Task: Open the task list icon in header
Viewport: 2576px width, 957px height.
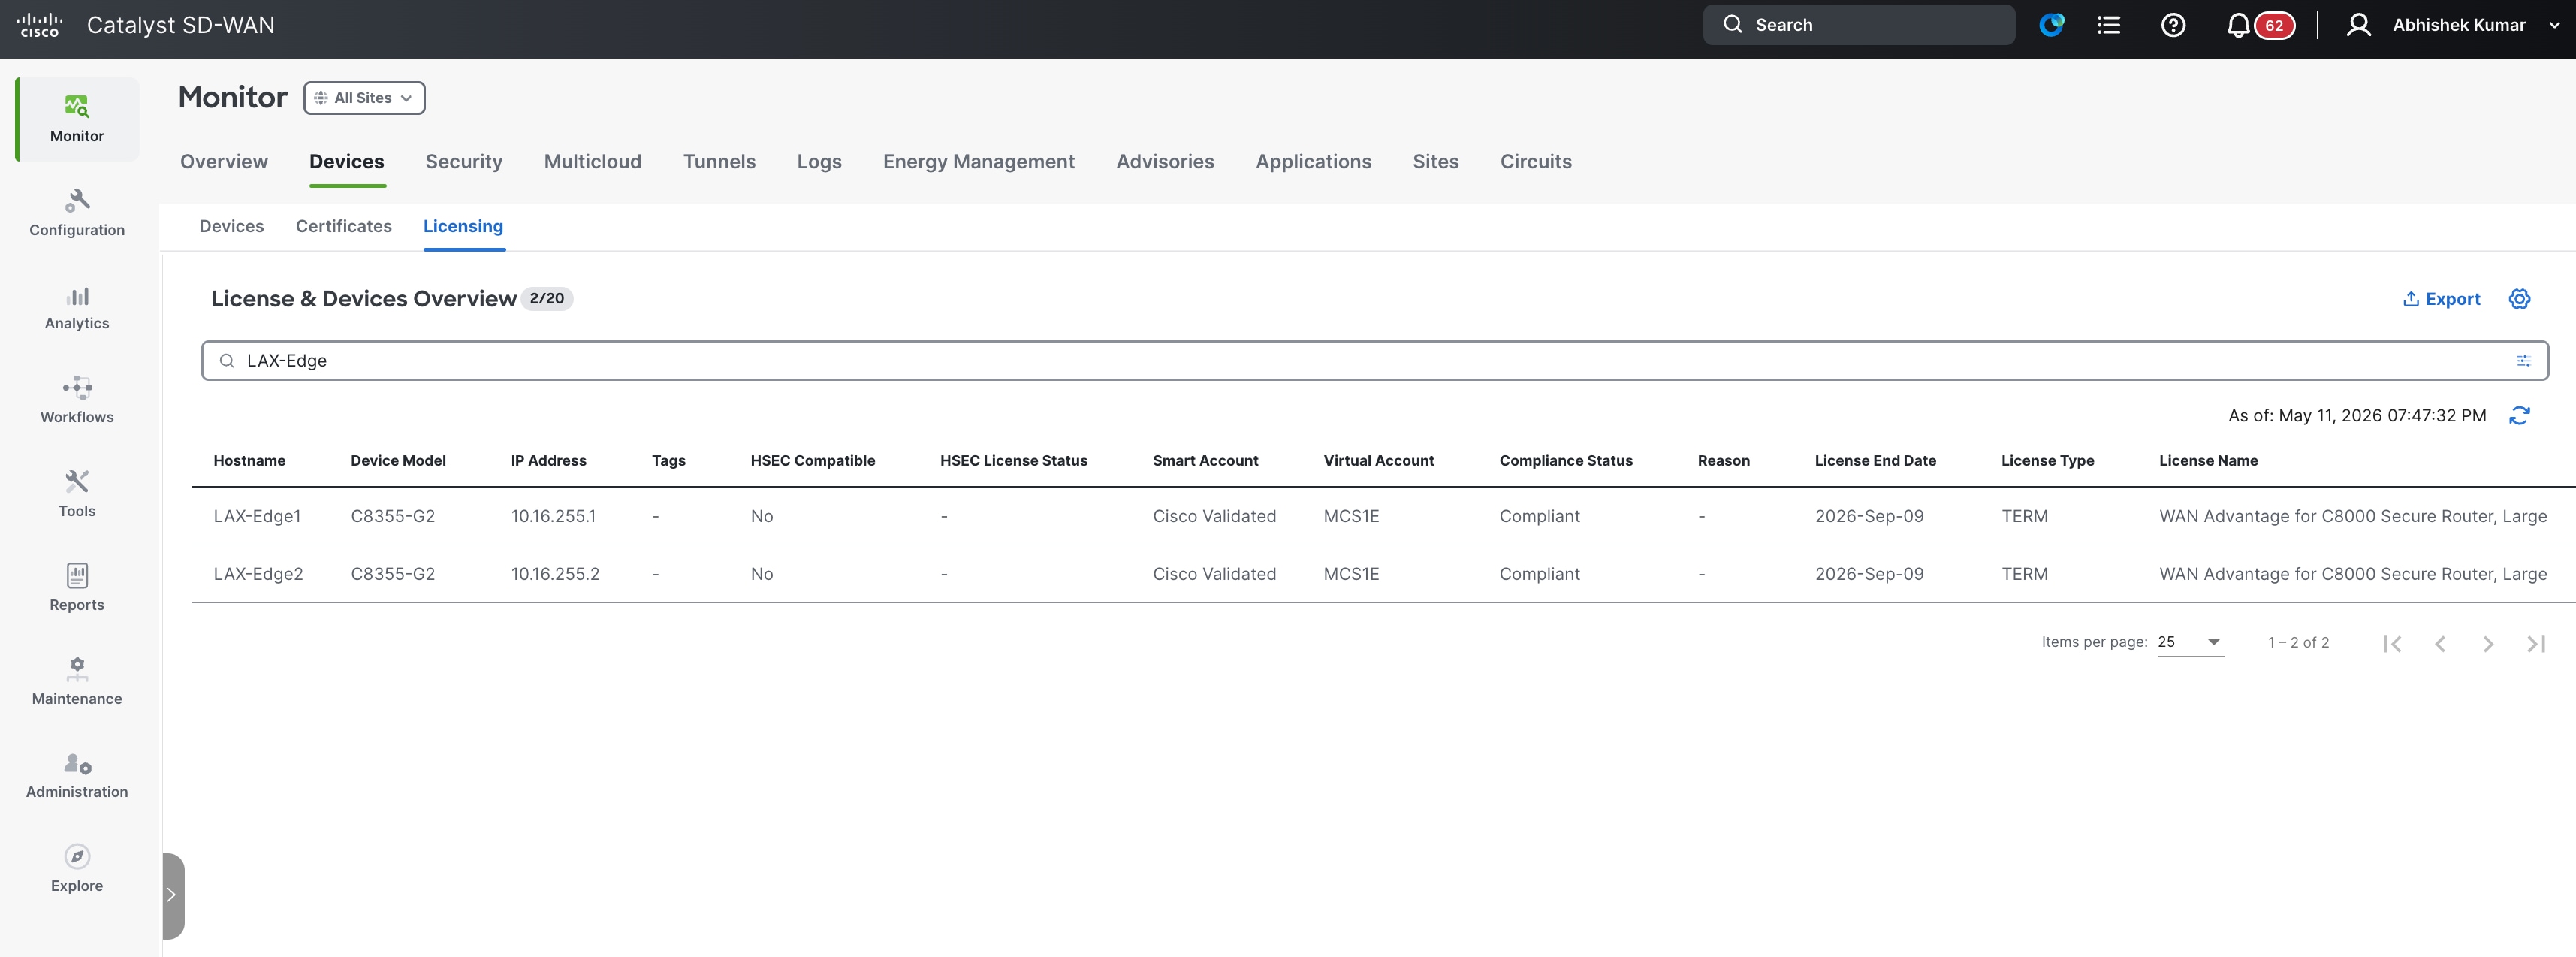Action: pos(2109,25)
